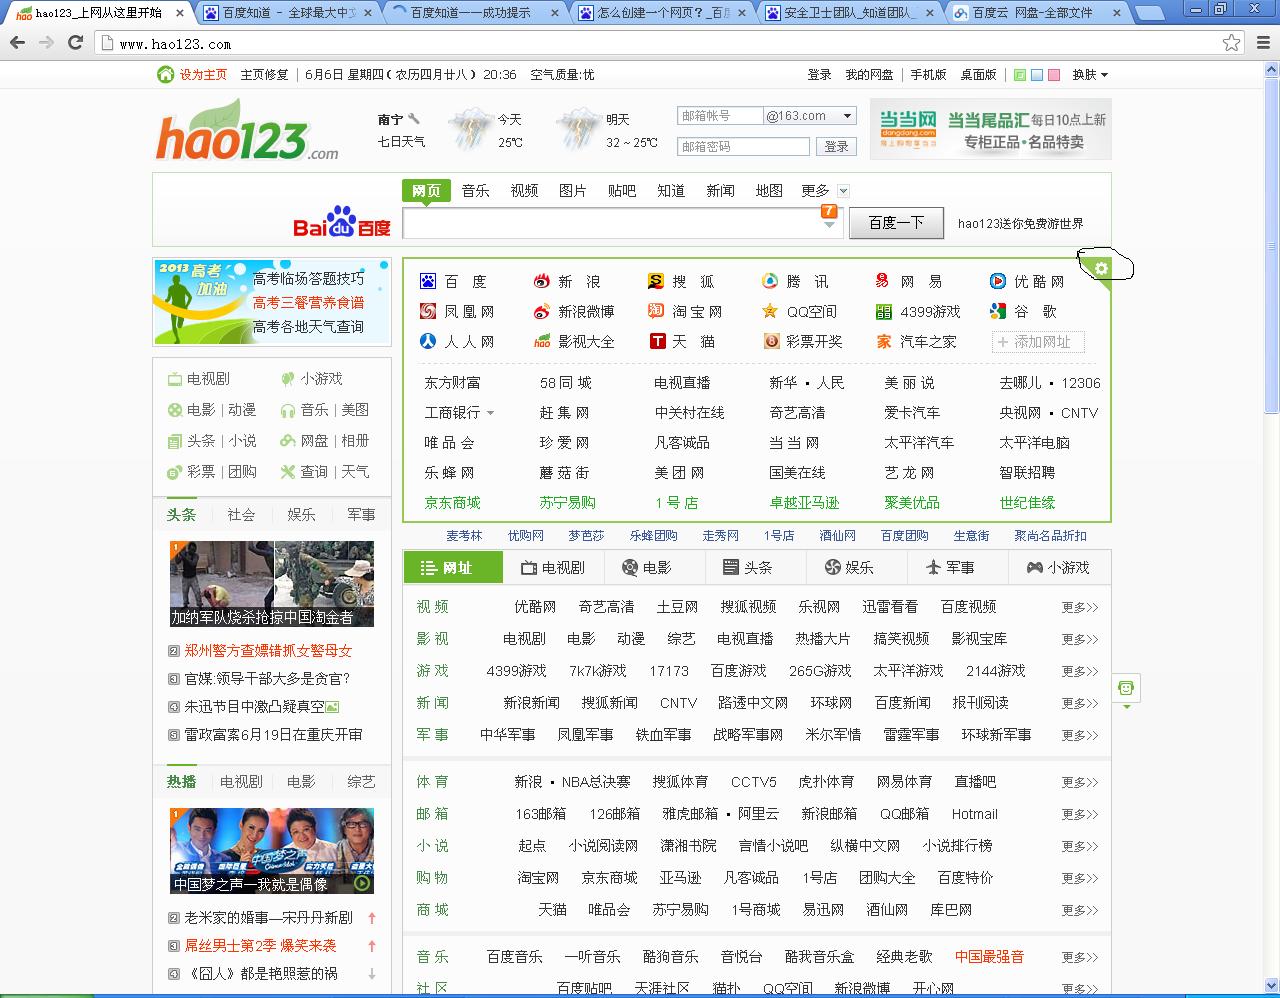
Task: Click the 设为主页 link
Action: point(203,75)
